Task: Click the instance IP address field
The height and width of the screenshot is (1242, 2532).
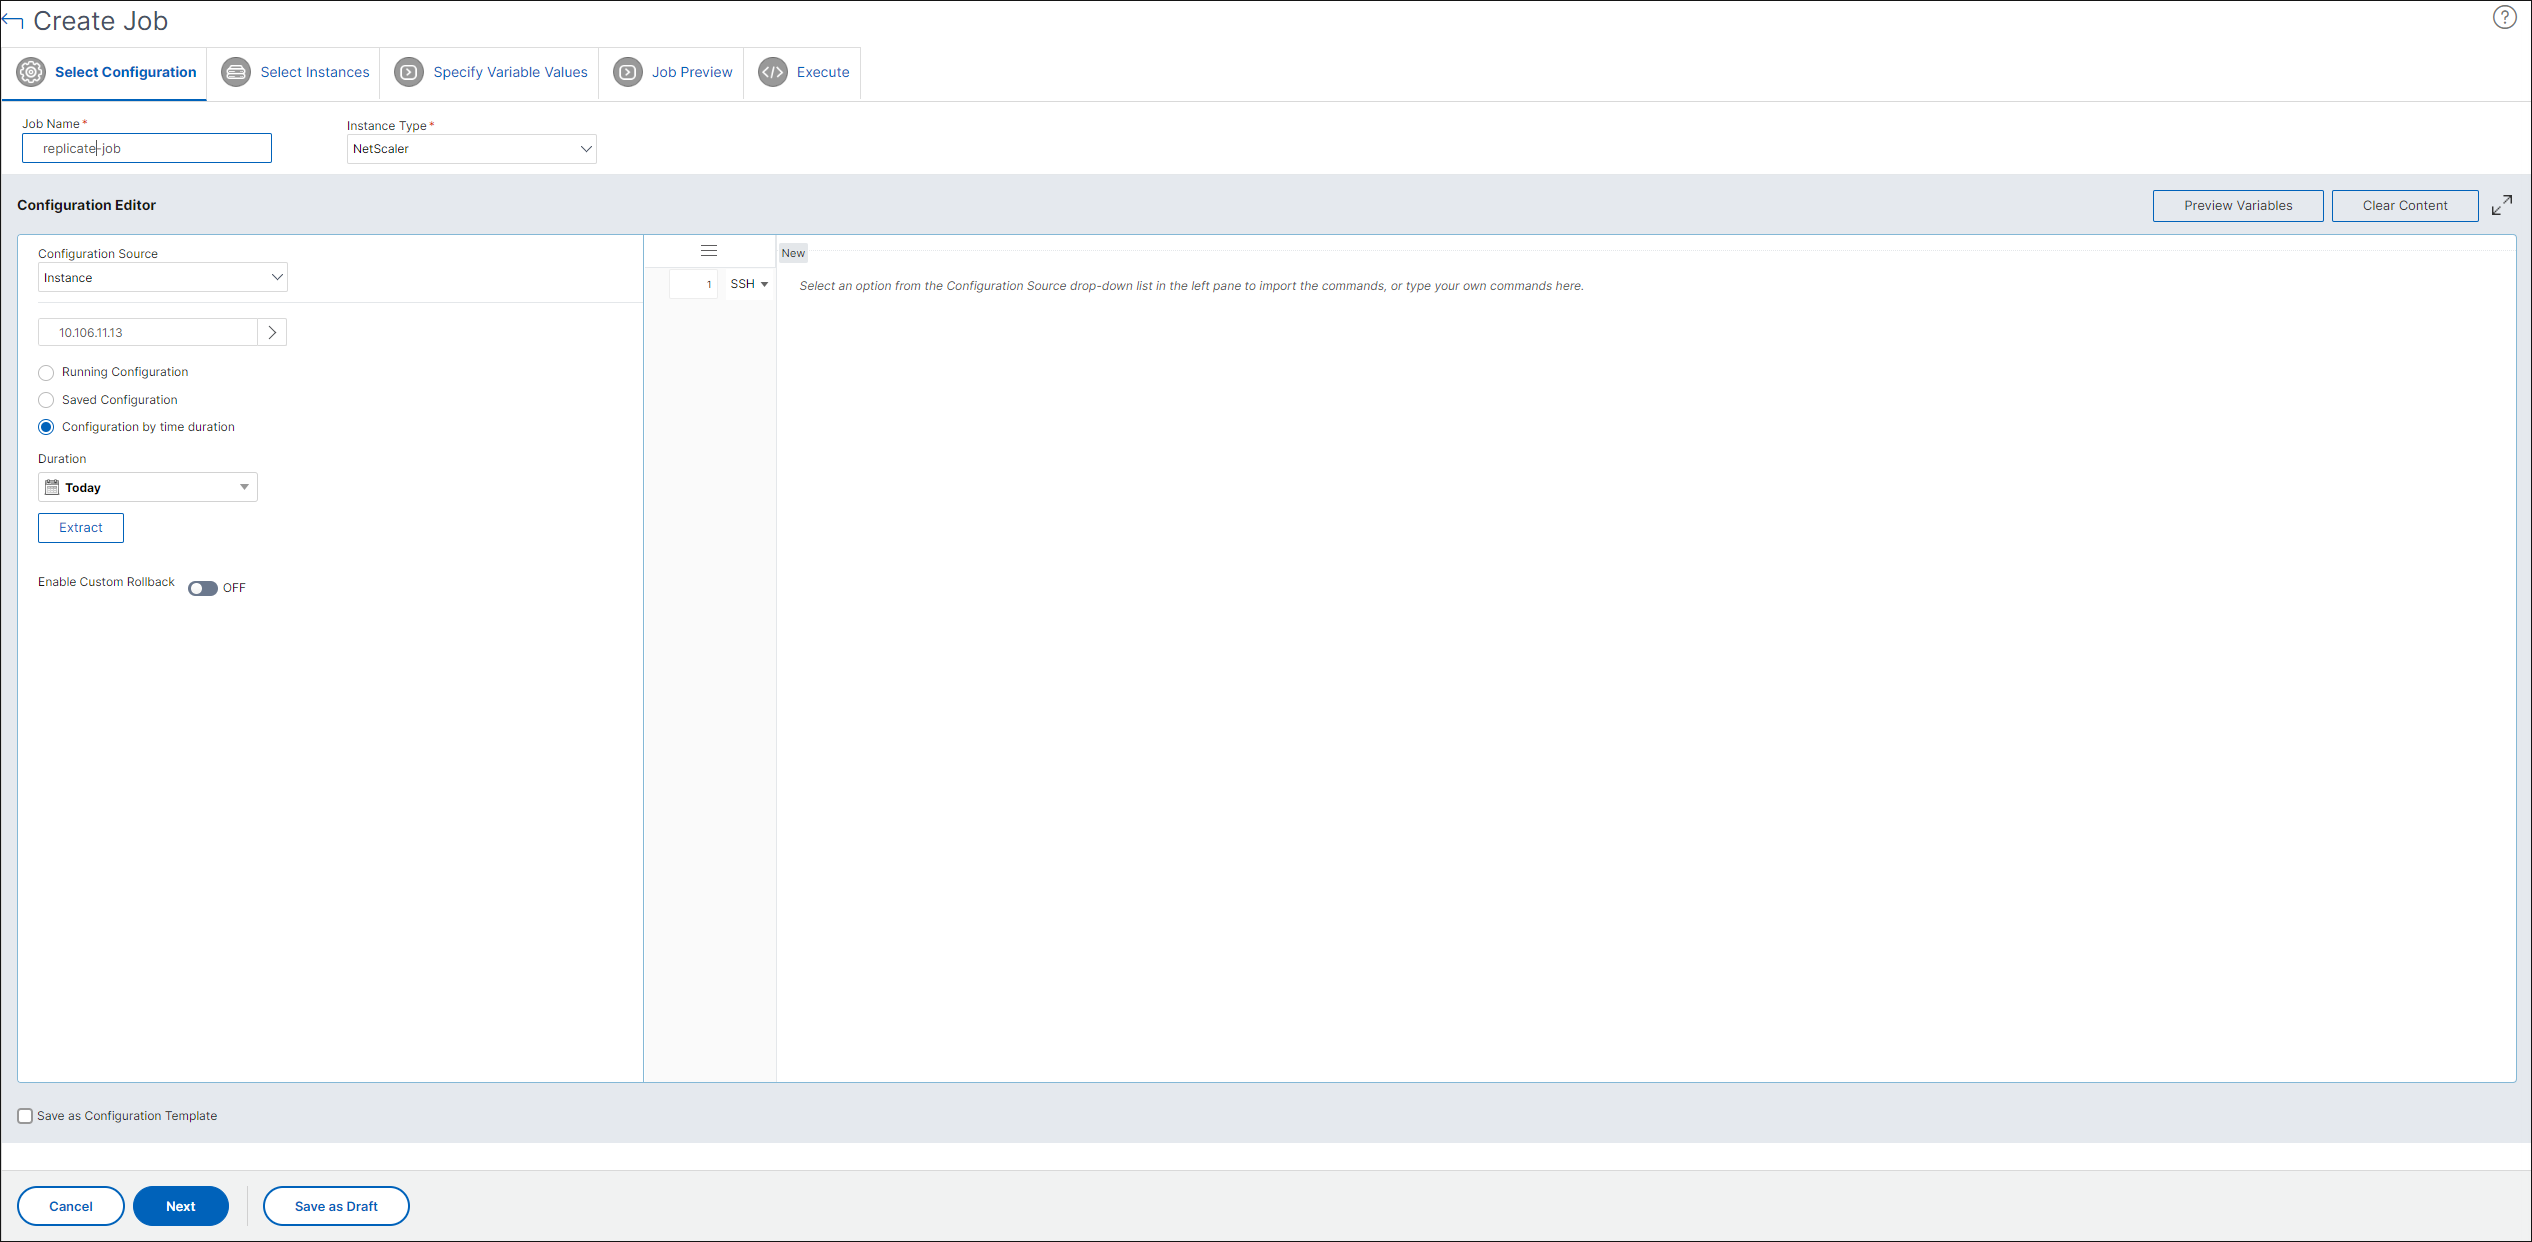Action: 148,332
